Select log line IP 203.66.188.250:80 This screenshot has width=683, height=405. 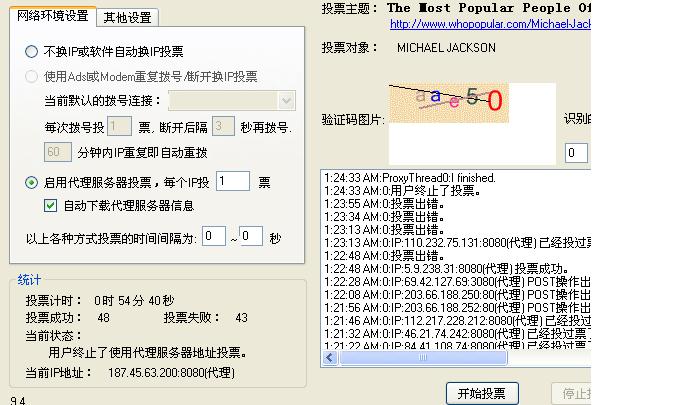[x=457, y=295]
